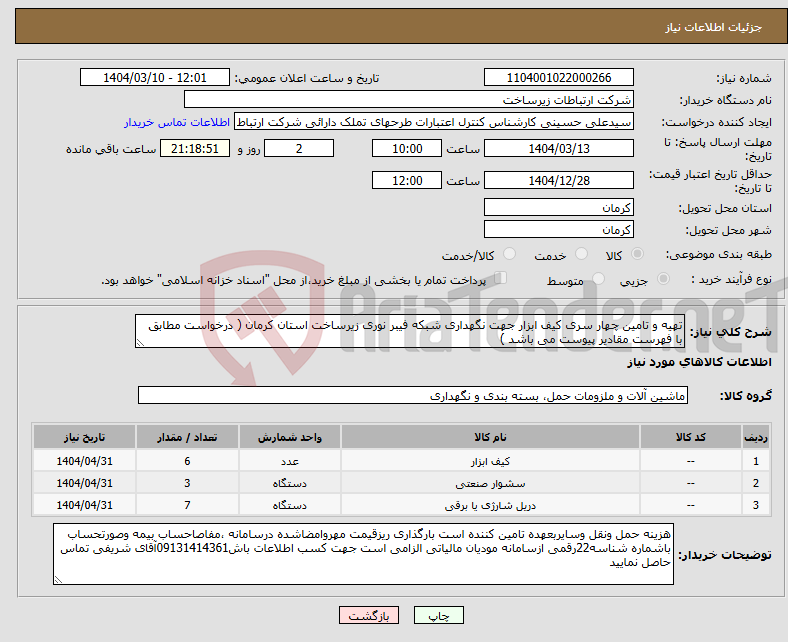Image resolution: width=788 pixels, height=642 pixels.
Task: Click the remaining time field 21:18:51
Action: tap(195, 149)
